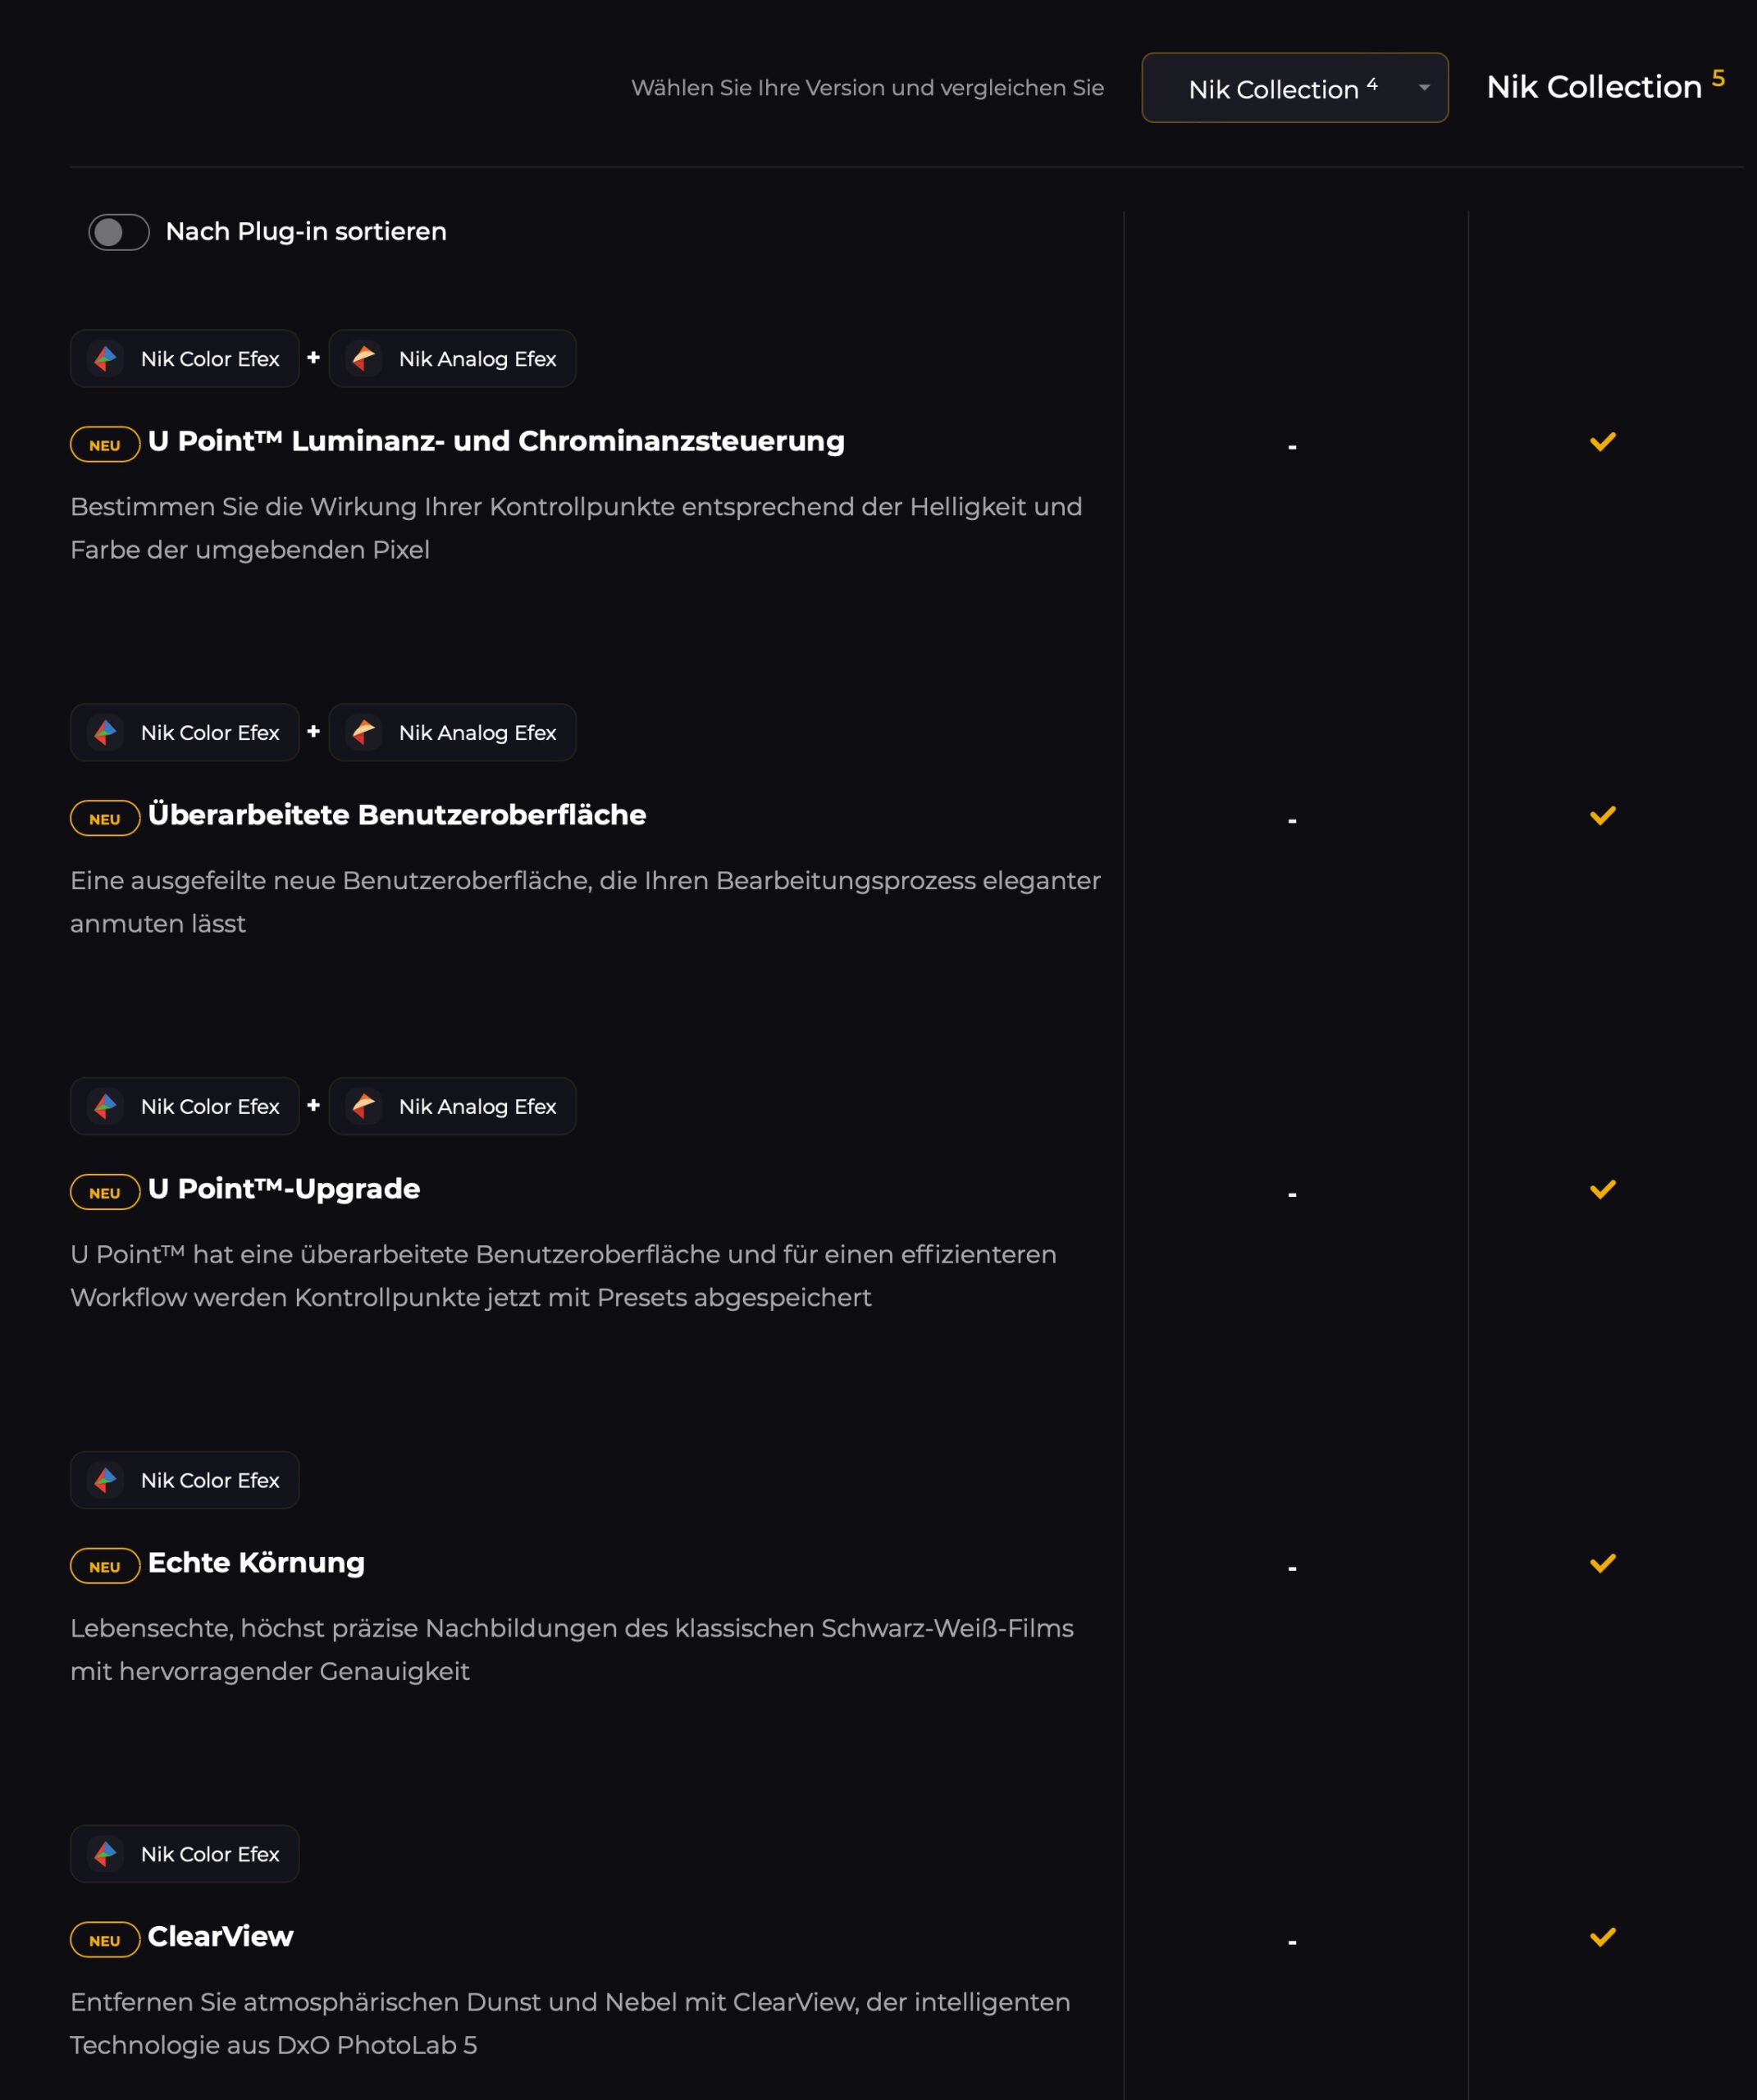Click Nik Analog Efex icon above Überarbeitete Benutzeroberfläche
The image size is (1757, 2100).
pyautogui.click(x=364, y=732)
